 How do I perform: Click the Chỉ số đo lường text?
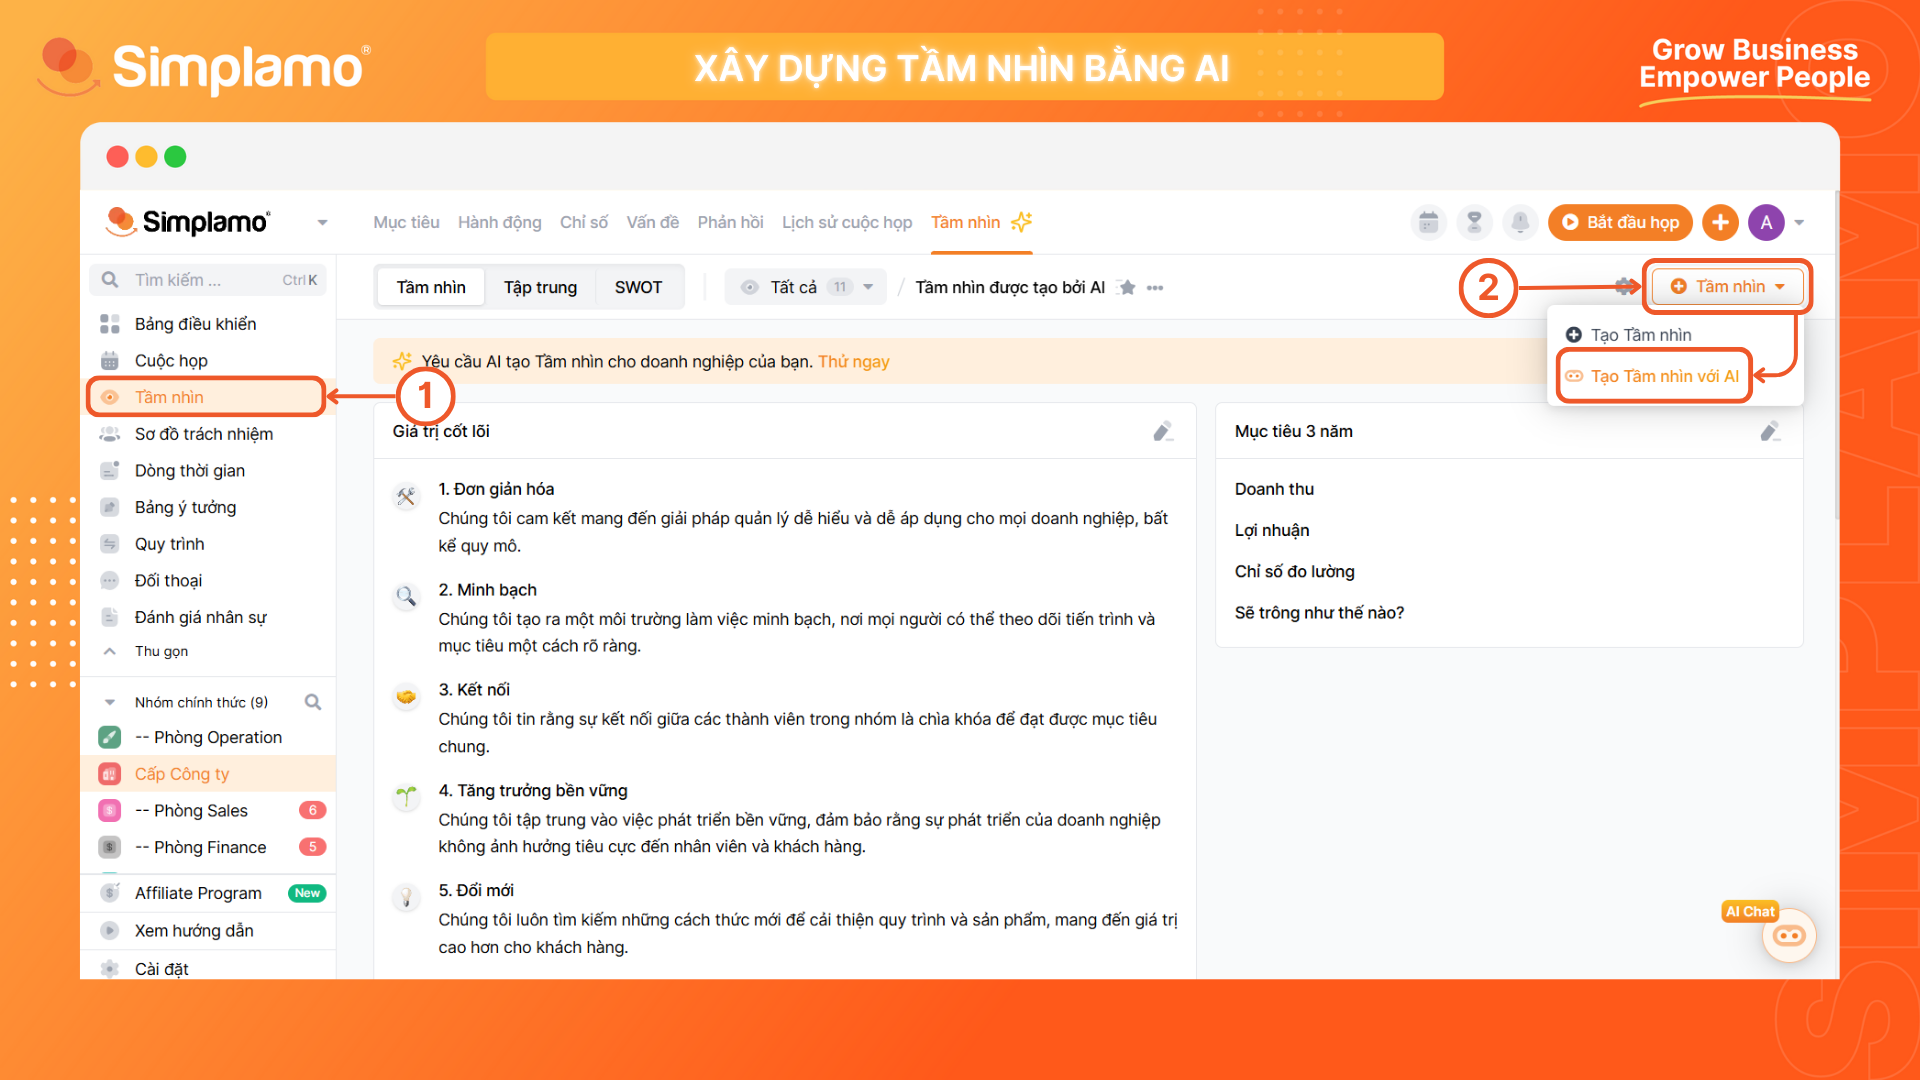[1294, 572]
